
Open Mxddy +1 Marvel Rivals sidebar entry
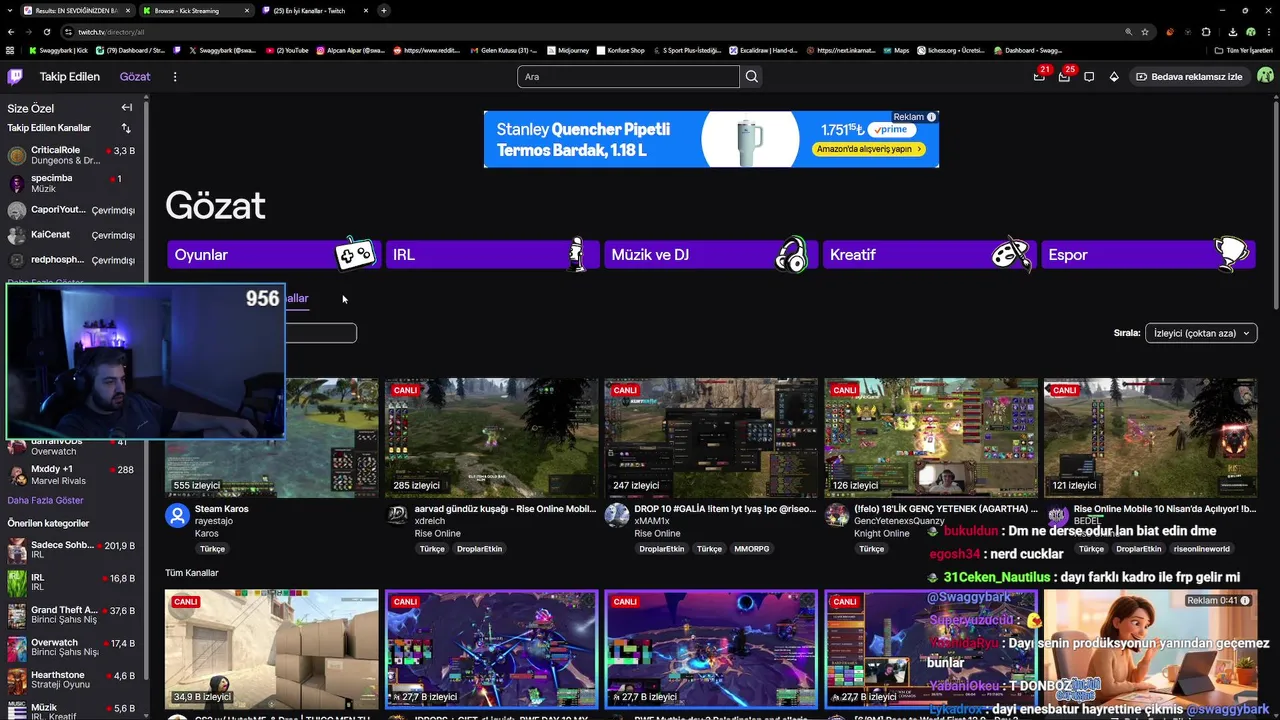click(x=71, y=475)
